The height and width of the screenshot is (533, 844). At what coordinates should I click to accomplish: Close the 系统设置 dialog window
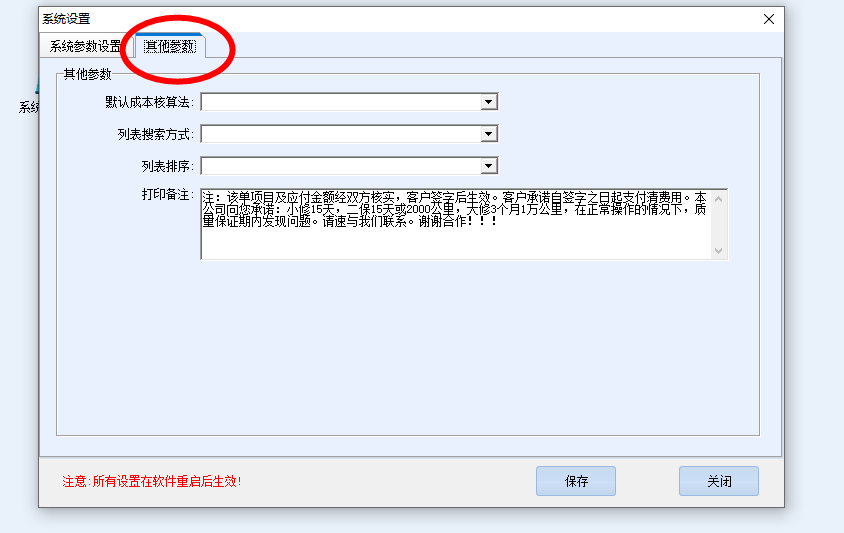click(769, 19)
